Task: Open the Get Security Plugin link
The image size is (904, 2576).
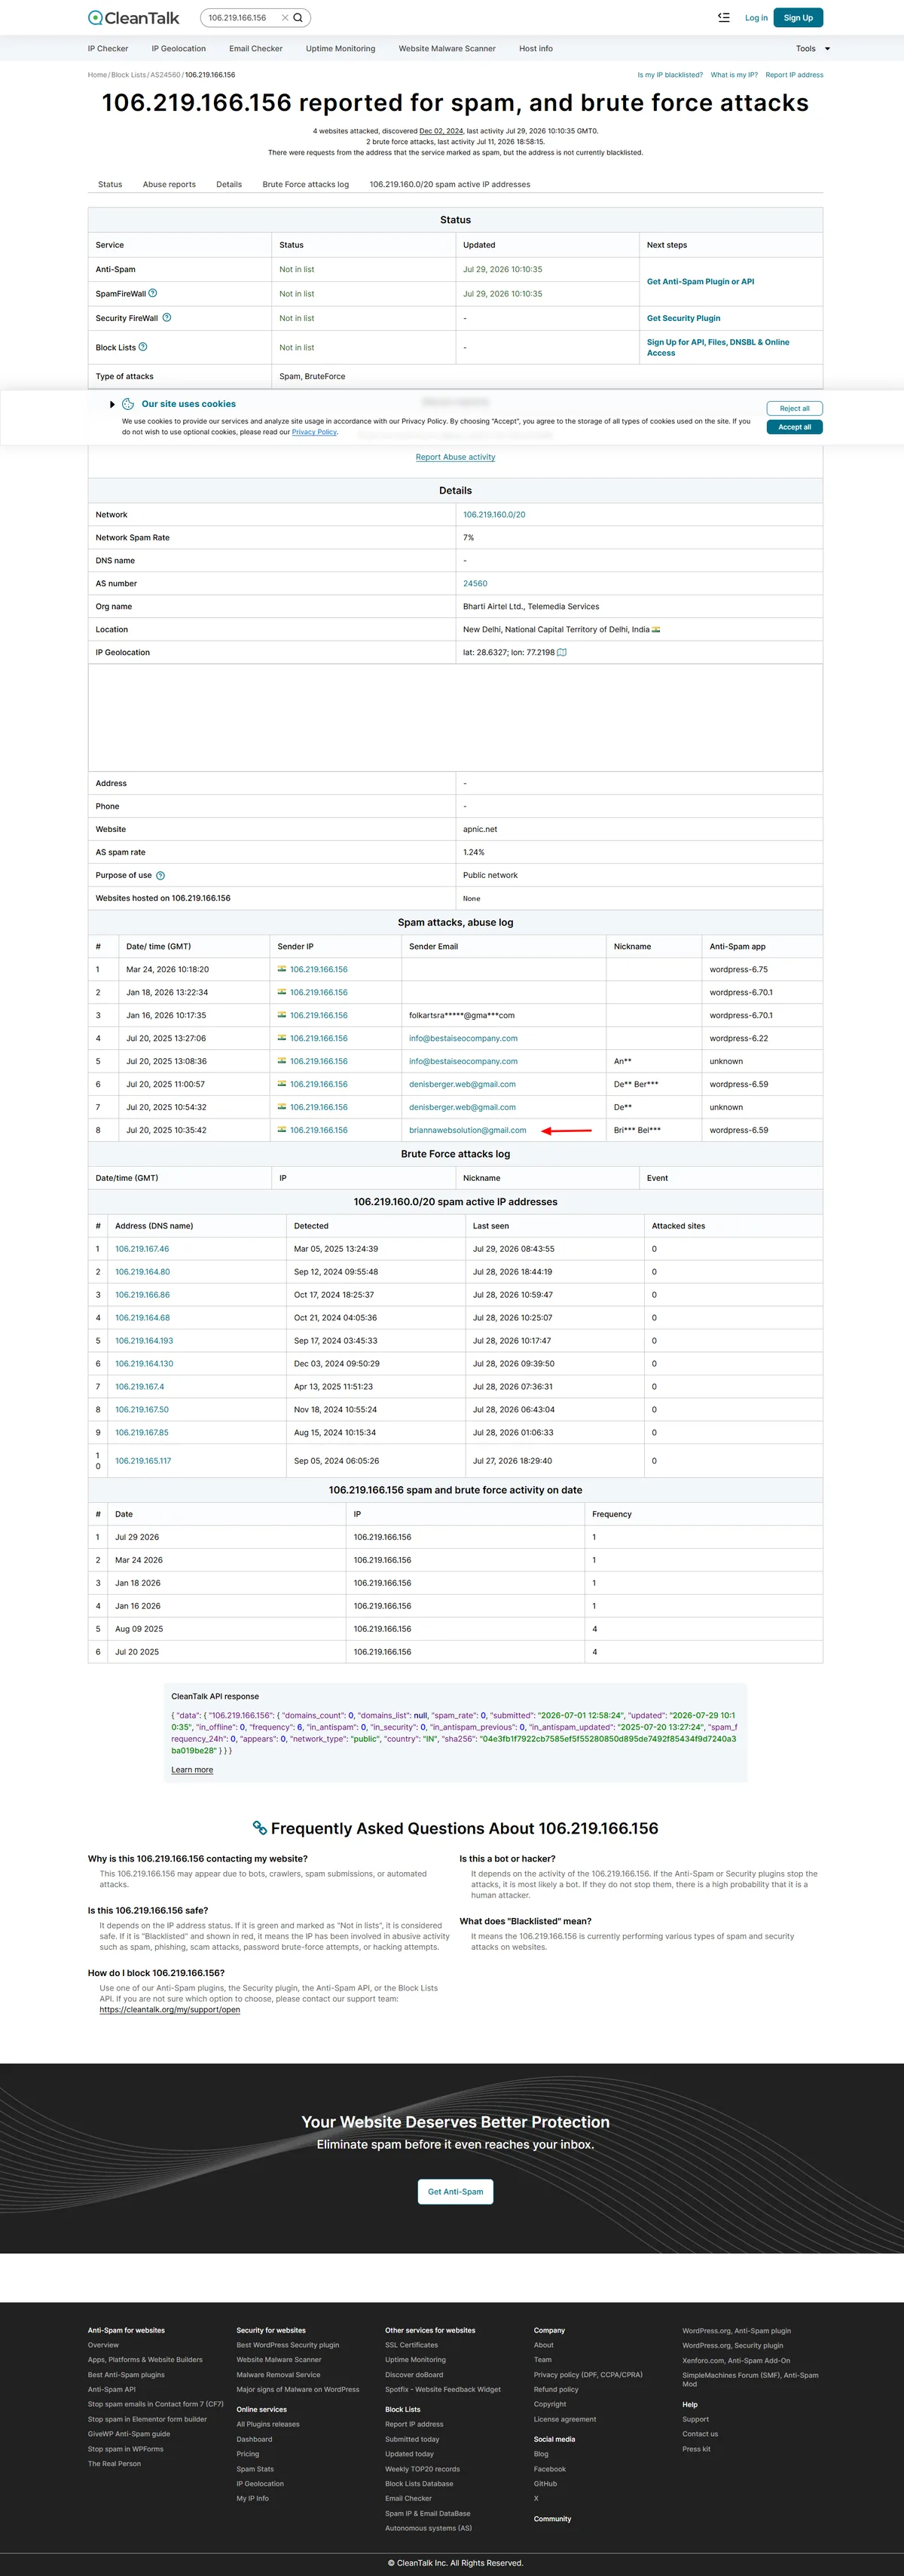Action: [683, 318]
